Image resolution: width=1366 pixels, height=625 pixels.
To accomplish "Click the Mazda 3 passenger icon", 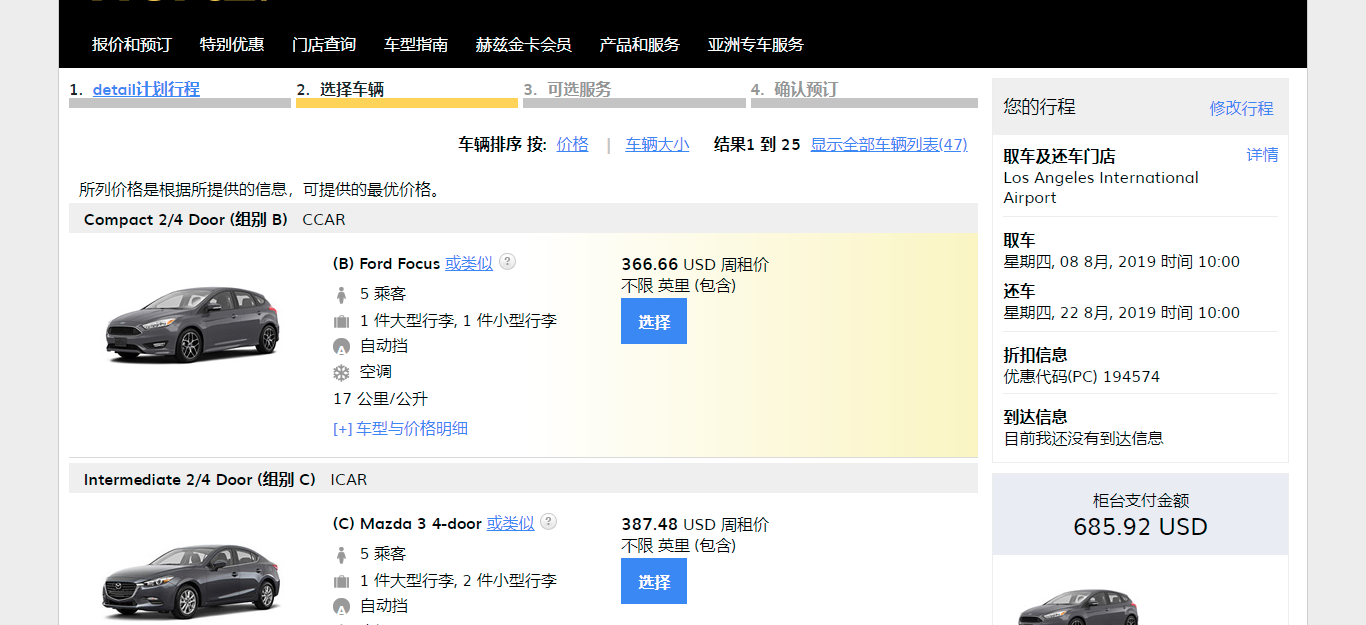I will [341, 554].
